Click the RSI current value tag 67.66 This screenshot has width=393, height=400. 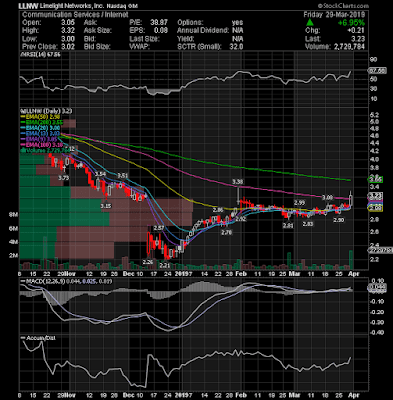377,71
